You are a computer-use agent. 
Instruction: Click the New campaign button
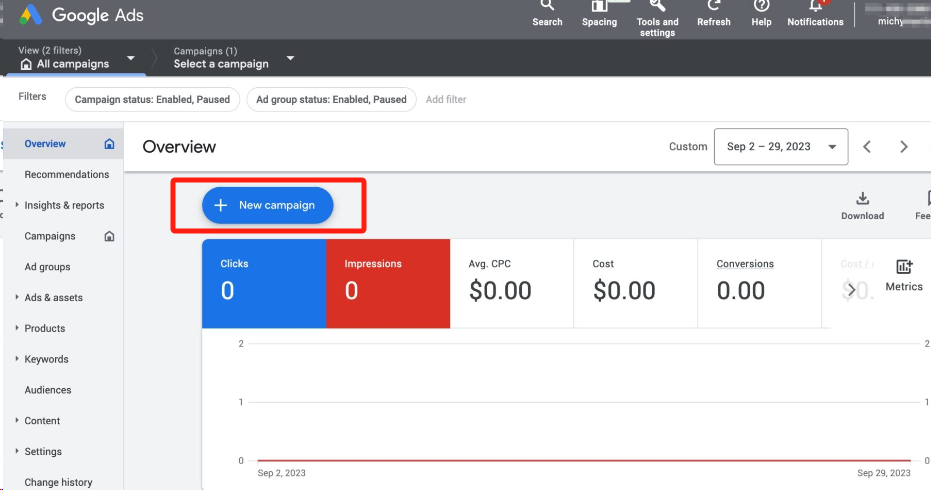point(267,206)
